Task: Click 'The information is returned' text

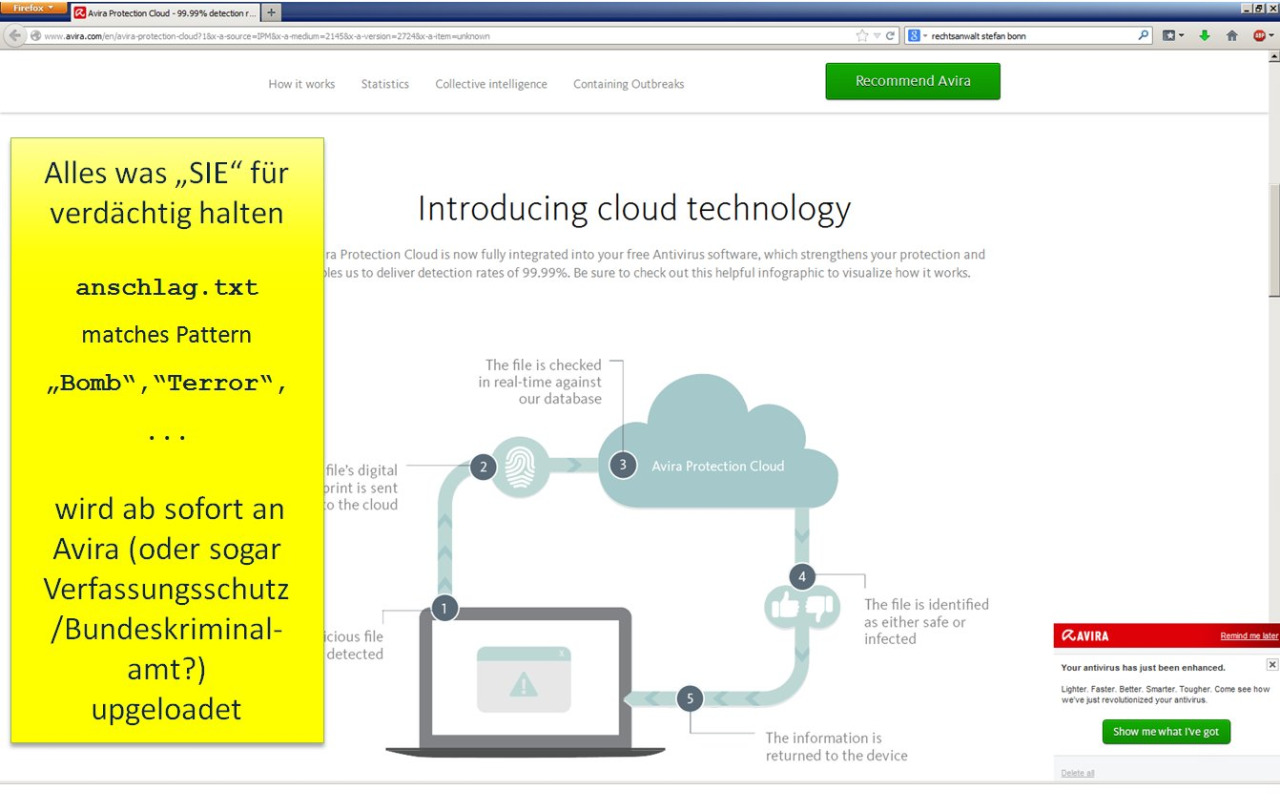Action: 836,747
